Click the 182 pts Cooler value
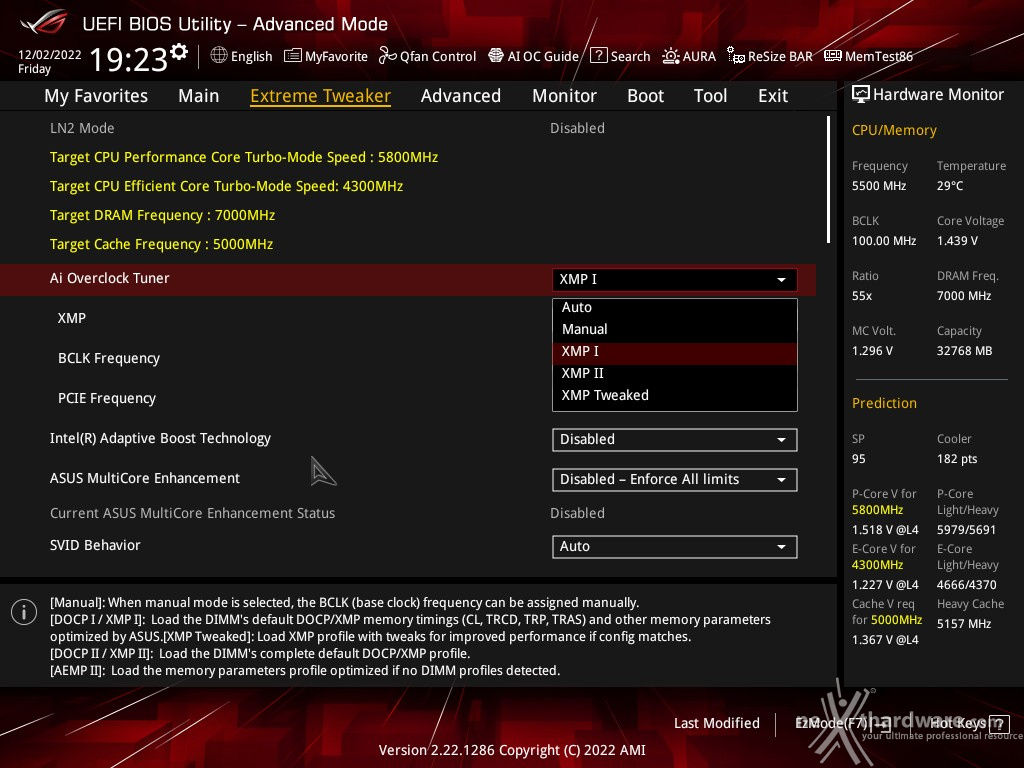1024x768 pixels. (957, 459)
